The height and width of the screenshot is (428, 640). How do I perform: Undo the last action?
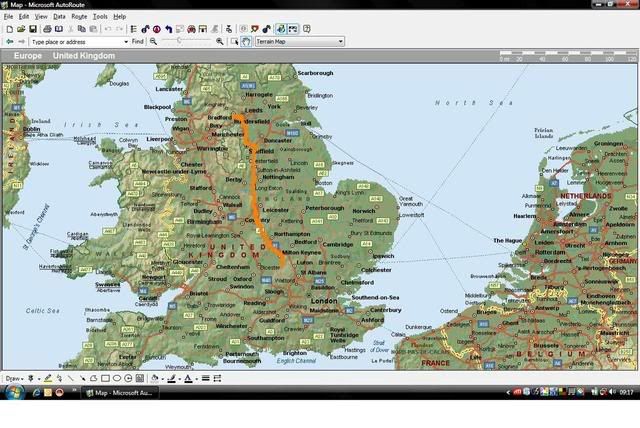108,29
